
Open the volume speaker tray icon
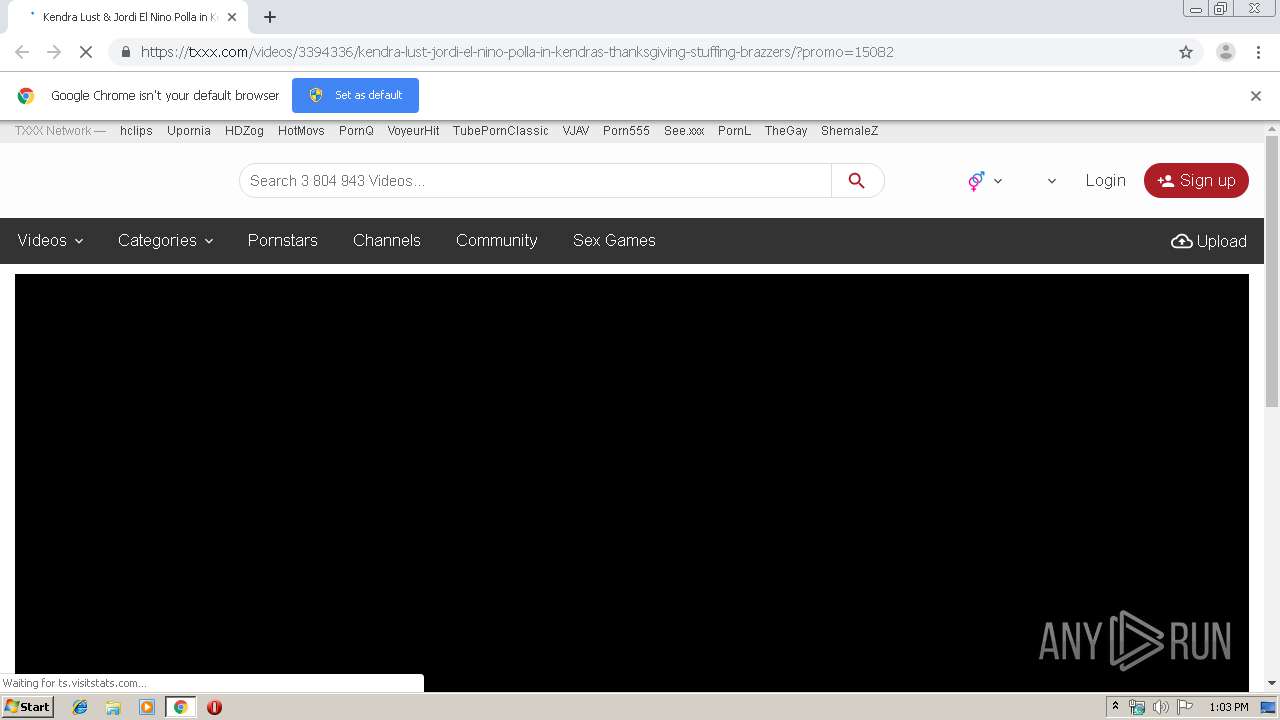point(1161,707)
